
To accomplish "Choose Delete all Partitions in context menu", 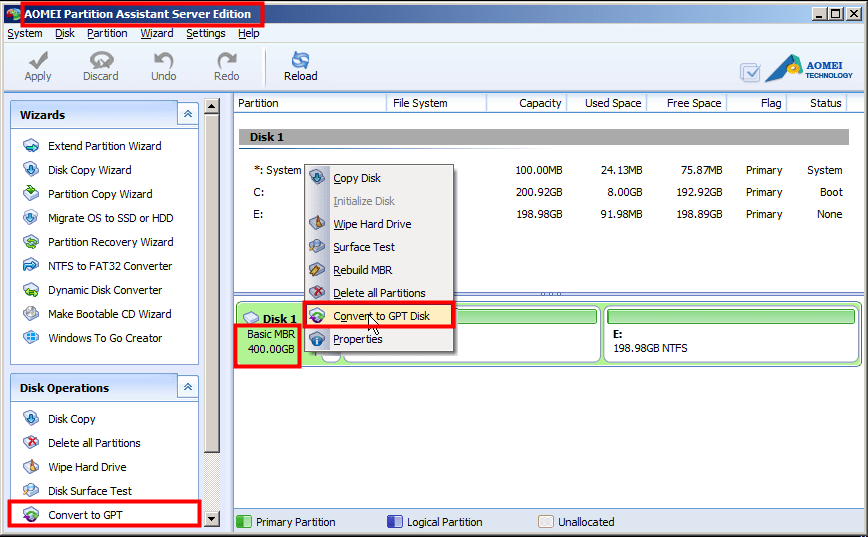I will click(379, 293).
